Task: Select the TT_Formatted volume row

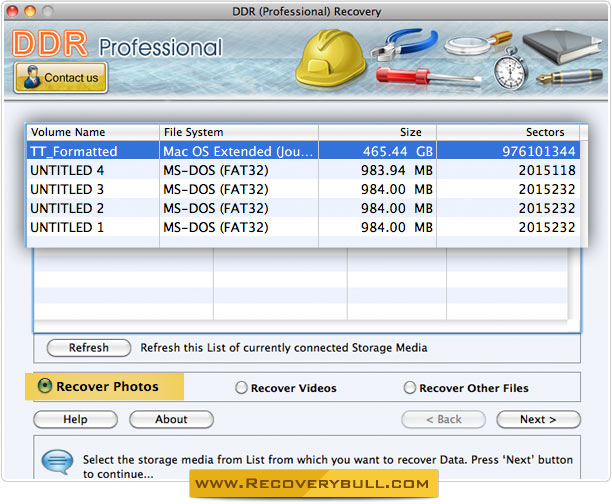Action: 303,151
